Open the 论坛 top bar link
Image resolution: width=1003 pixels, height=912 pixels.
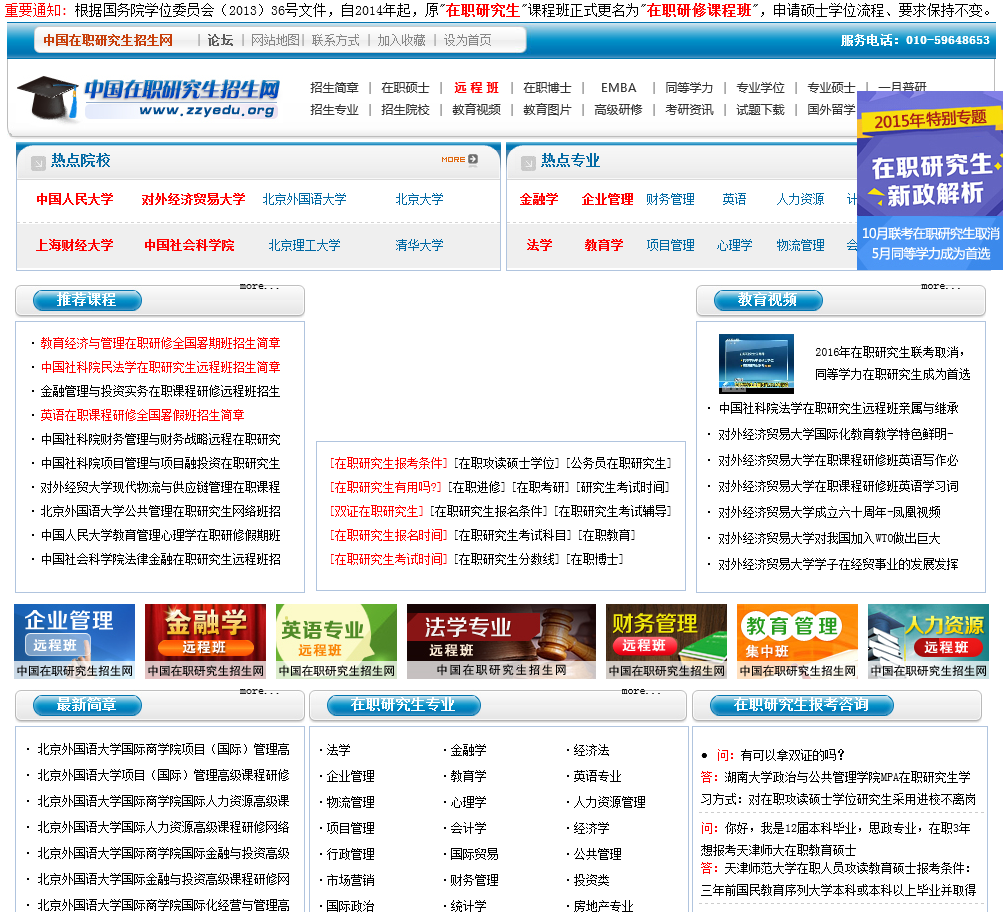pos(220,40)
